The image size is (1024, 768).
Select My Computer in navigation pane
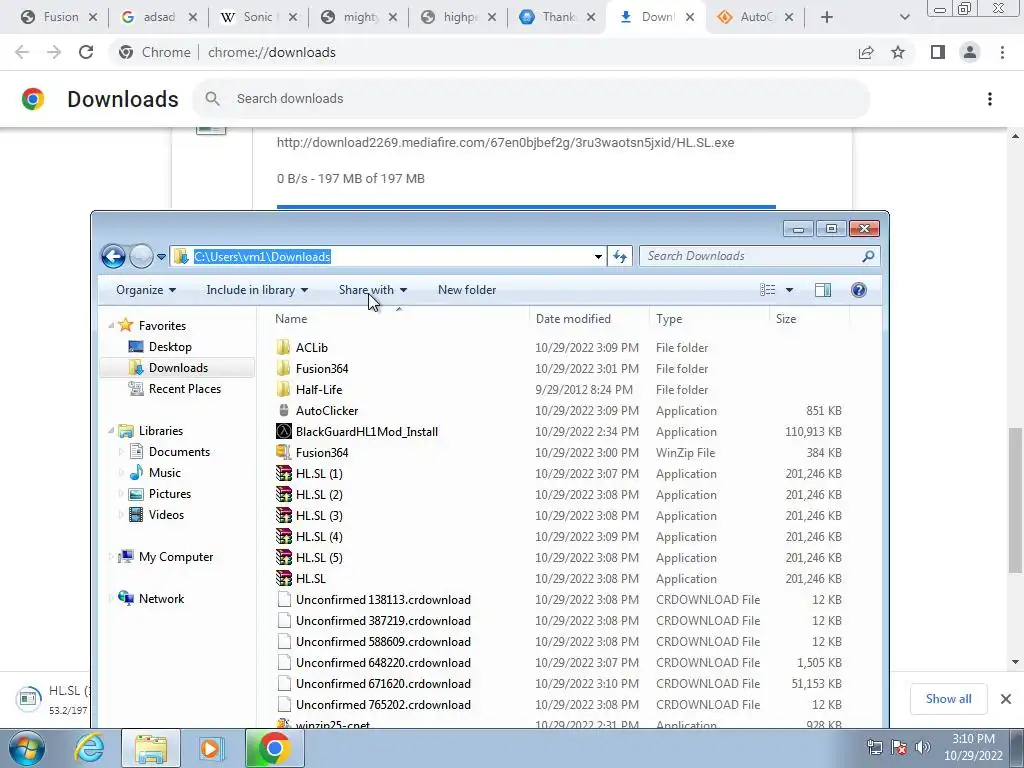(x=176, y=557)
